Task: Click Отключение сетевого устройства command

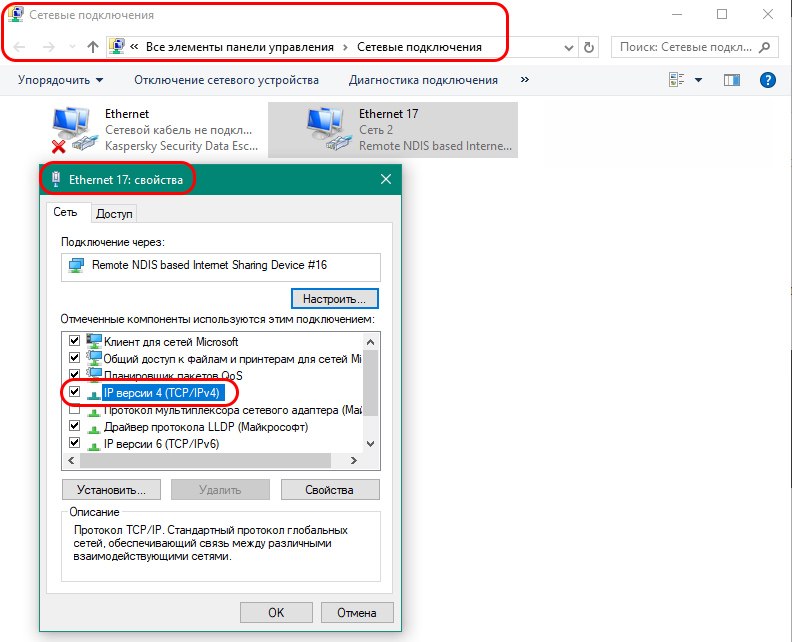Action: coord(226,80)
